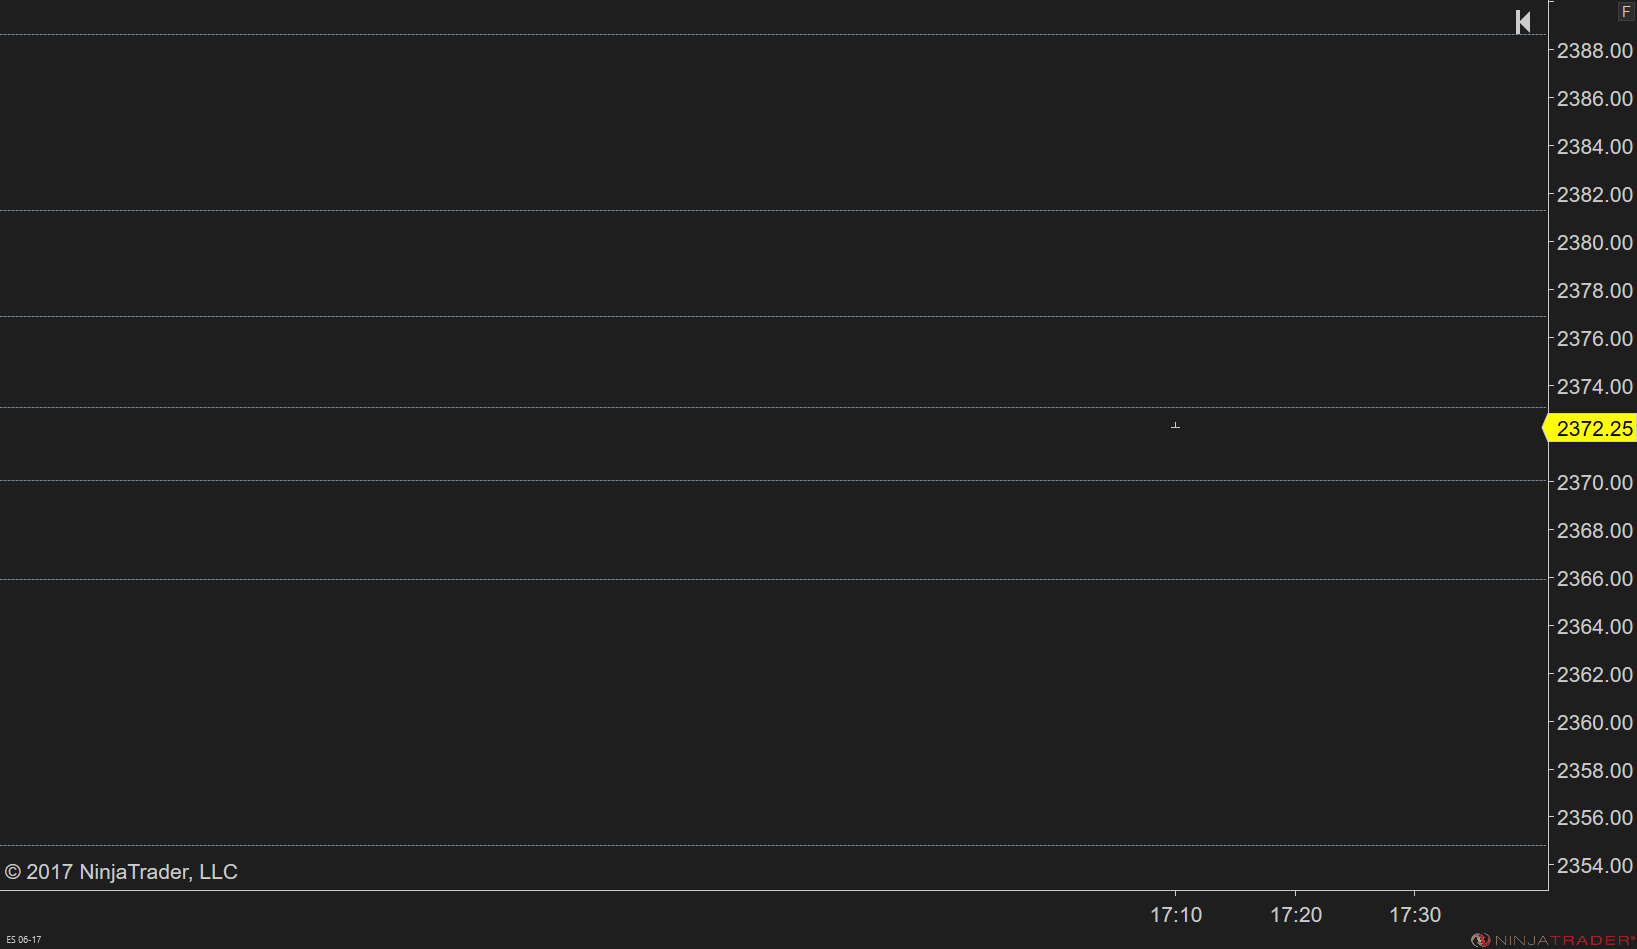The height and width of the screenshot is (949, 1637).
Task: Click the 2362.00 price scale label
Action: (1594, 675)
